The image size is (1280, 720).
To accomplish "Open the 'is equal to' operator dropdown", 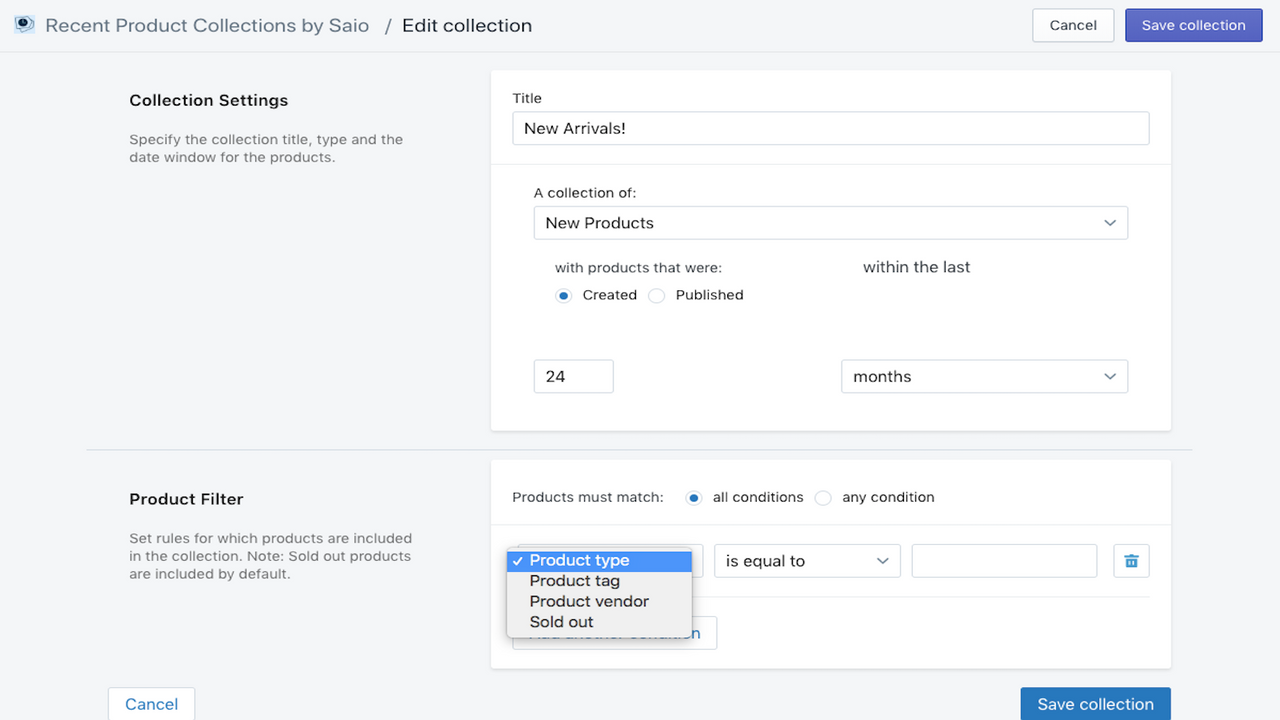I will (806, 561).
